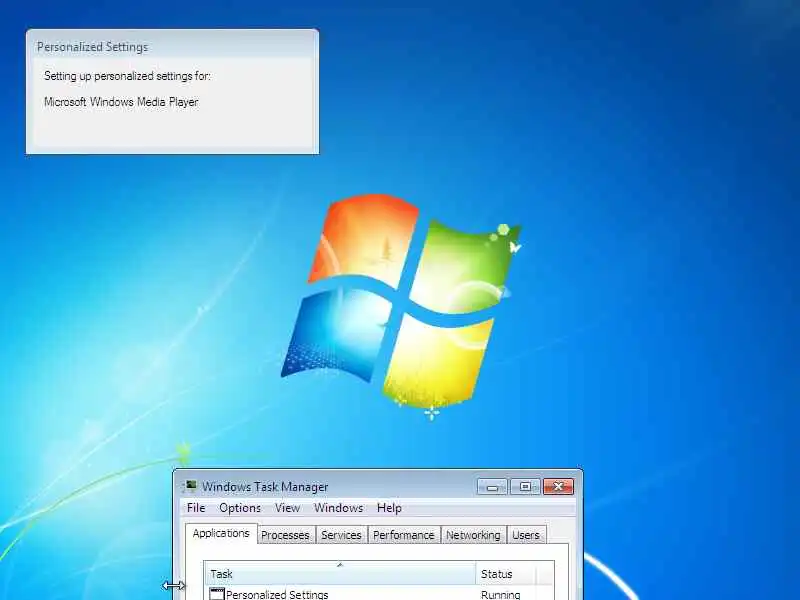Maximize the Windows Task Manager window
The width and height of the screenshot is (800, 600).
524,487
